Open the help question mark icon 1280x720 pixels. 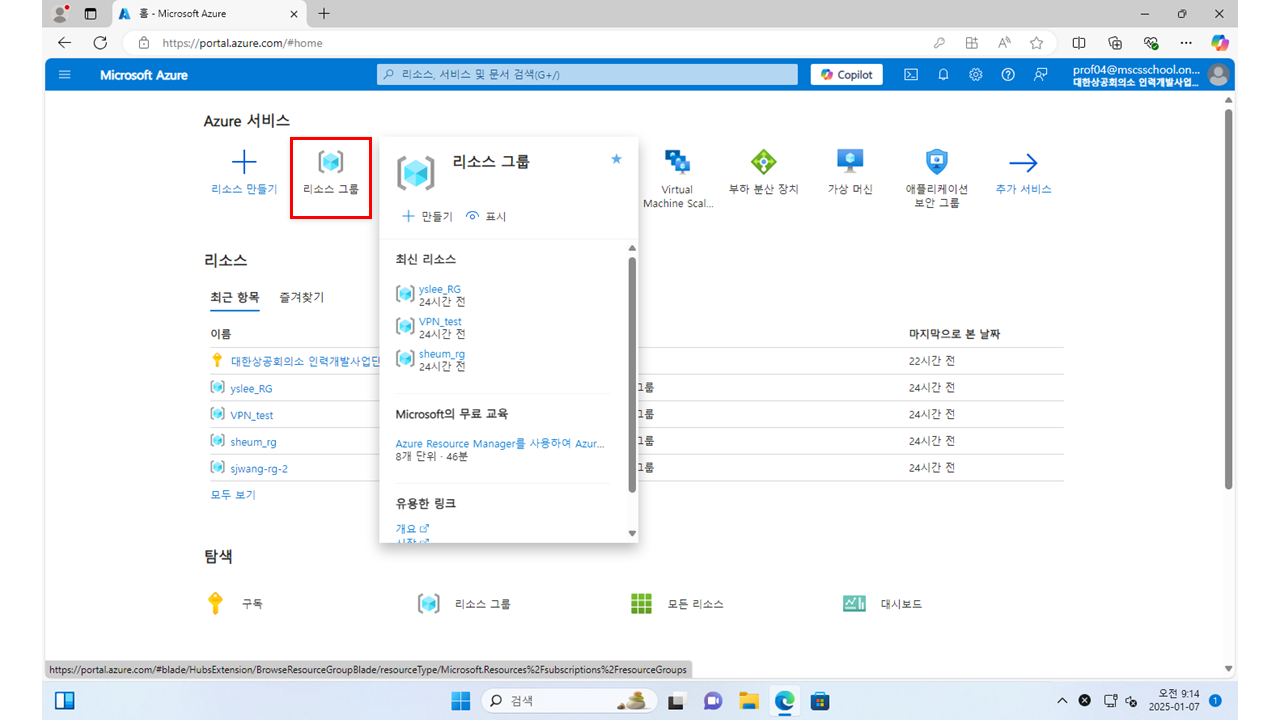[1008, 75]
